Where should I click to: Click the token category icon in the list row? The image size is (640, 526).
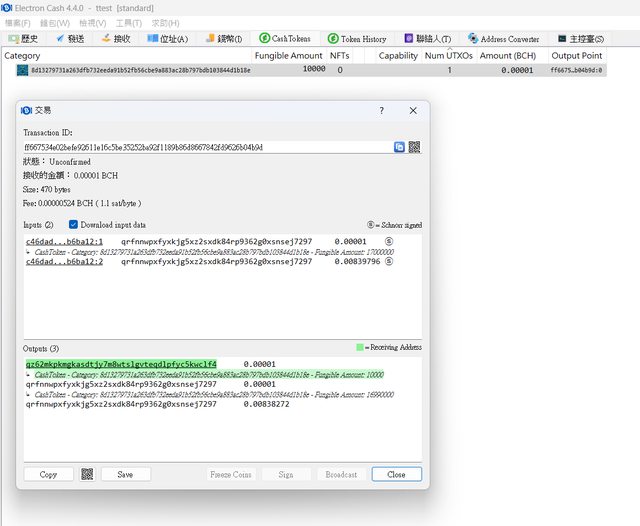[x=22, y=71]
